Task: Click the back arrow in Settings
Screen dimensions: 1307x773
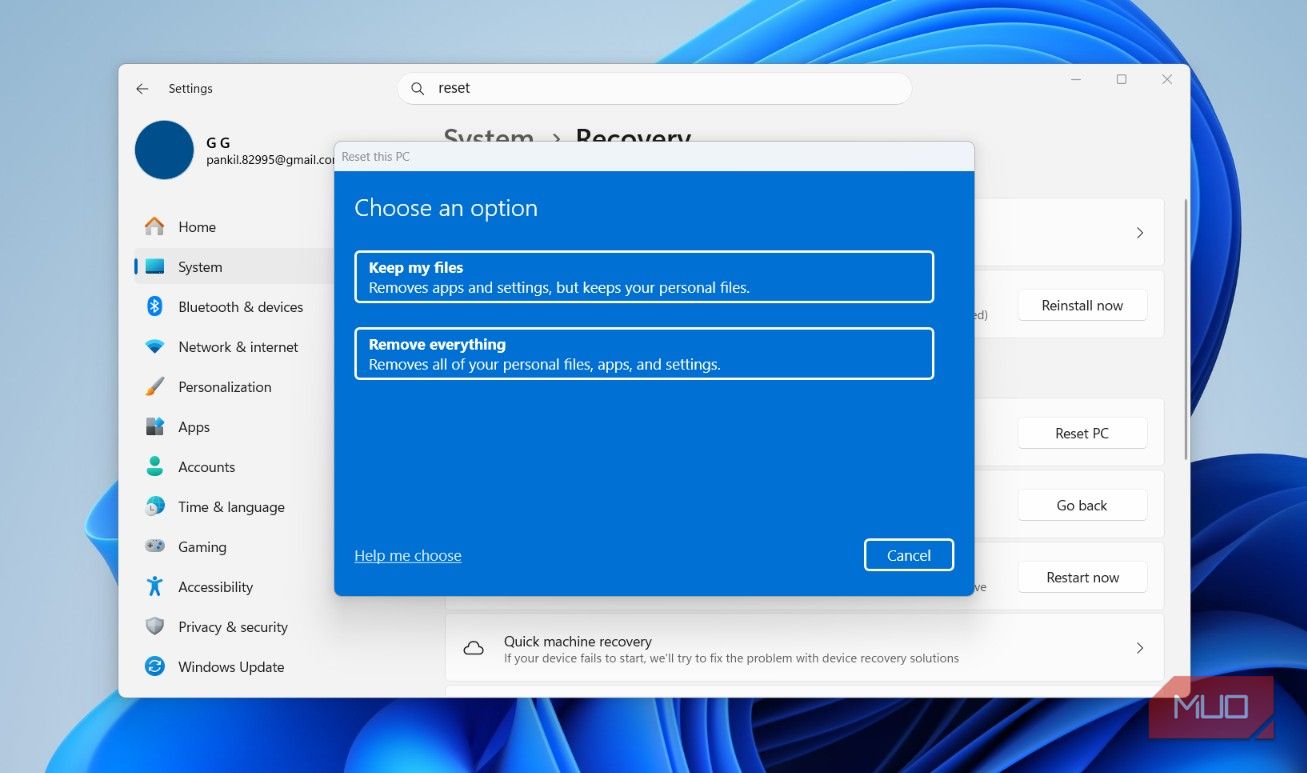Action: pyautogui.click(x=142, y=89)
